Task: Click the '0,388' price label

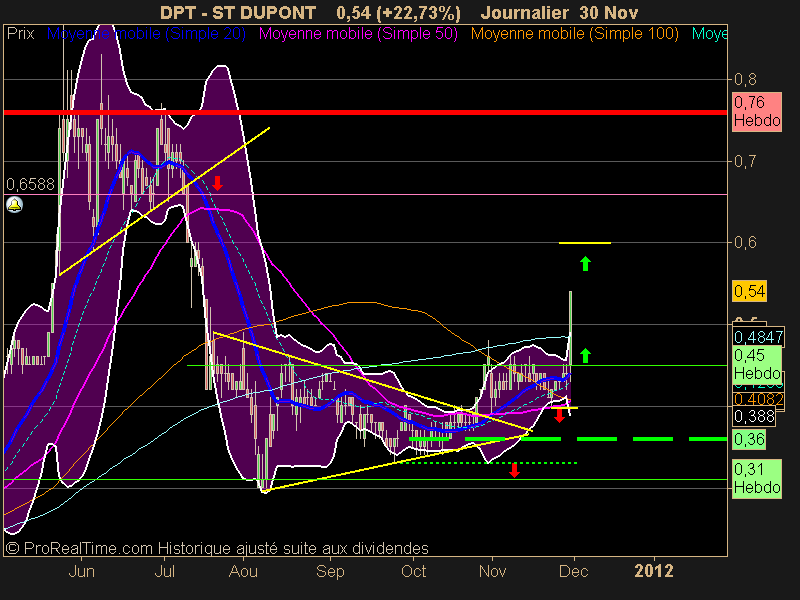Action: pyautogui.click(x=754, y=416)
